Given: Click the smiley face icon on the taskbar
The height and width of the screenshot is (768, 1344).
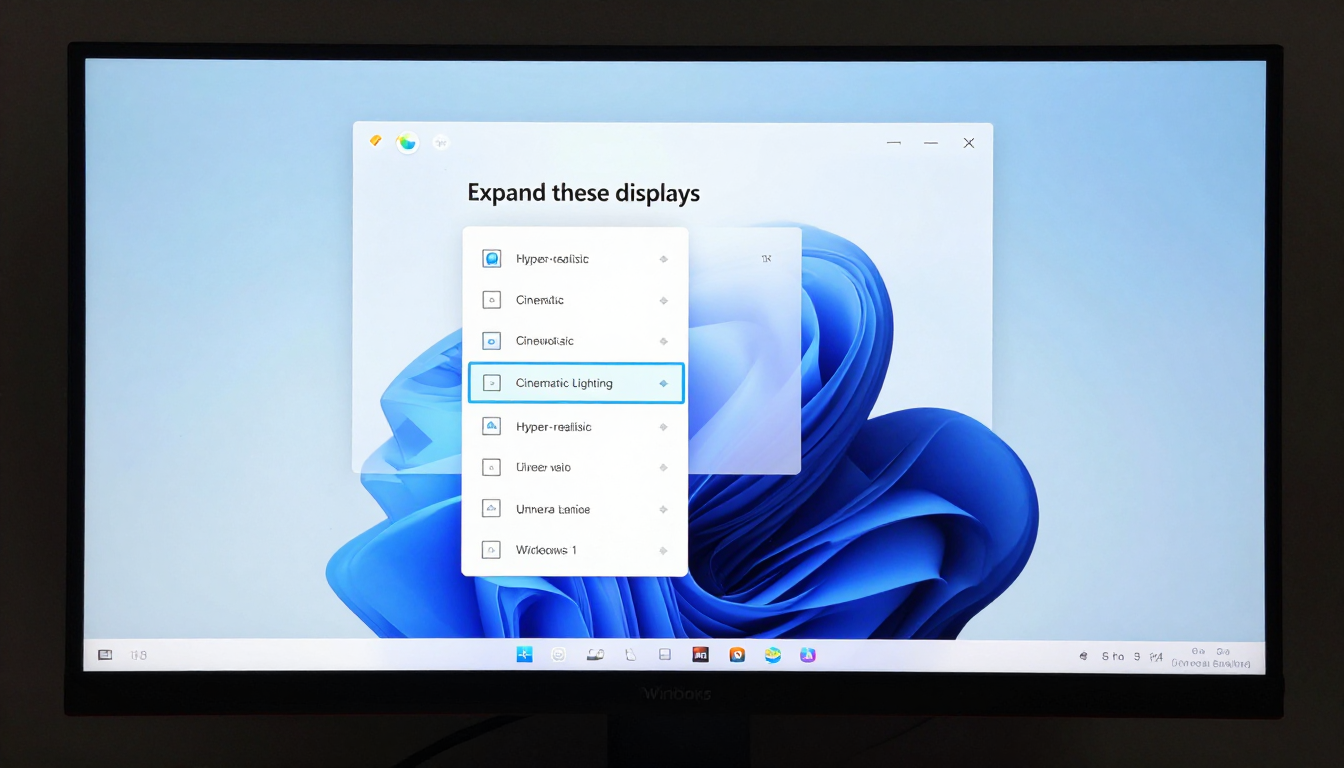Looking at the screenshot, I should coord(559,655).
